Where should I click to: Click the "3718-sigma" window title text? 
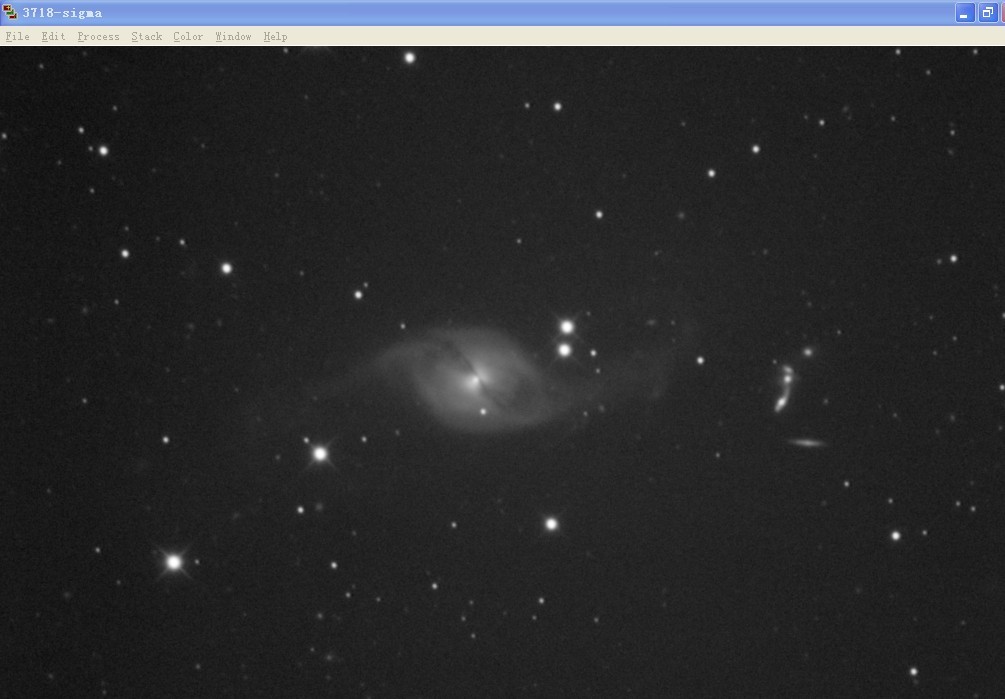click(62, 13)
